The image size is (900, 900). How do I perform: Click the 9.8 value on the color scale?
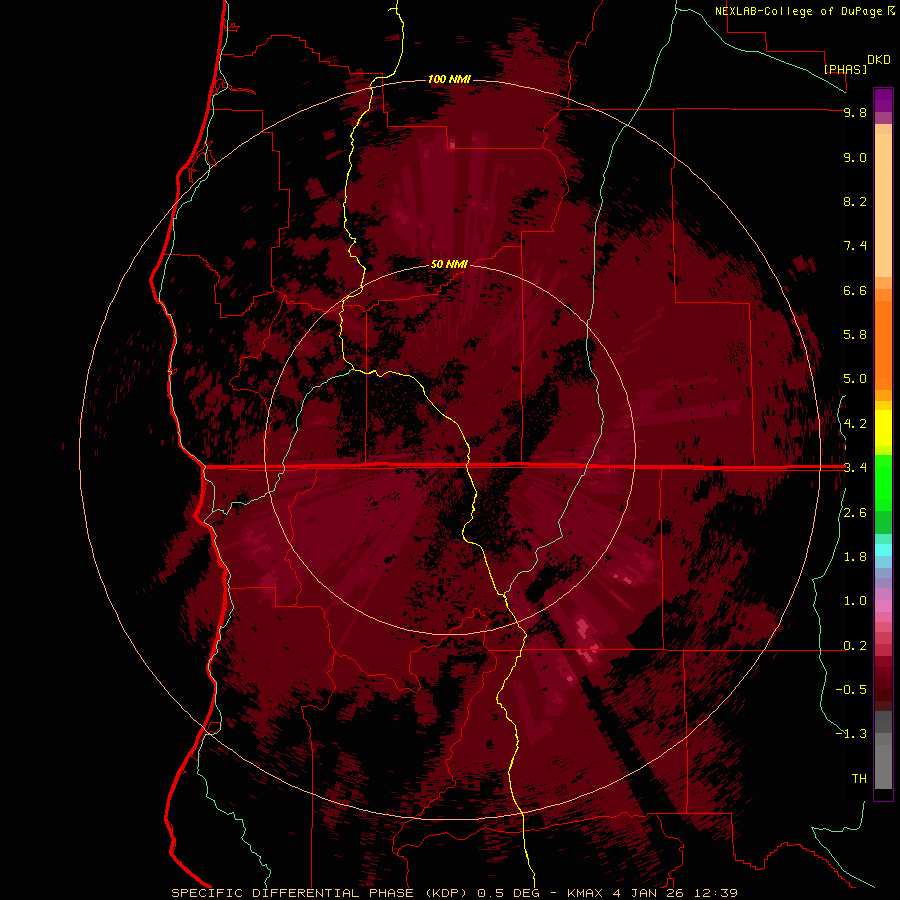(855, 112)
